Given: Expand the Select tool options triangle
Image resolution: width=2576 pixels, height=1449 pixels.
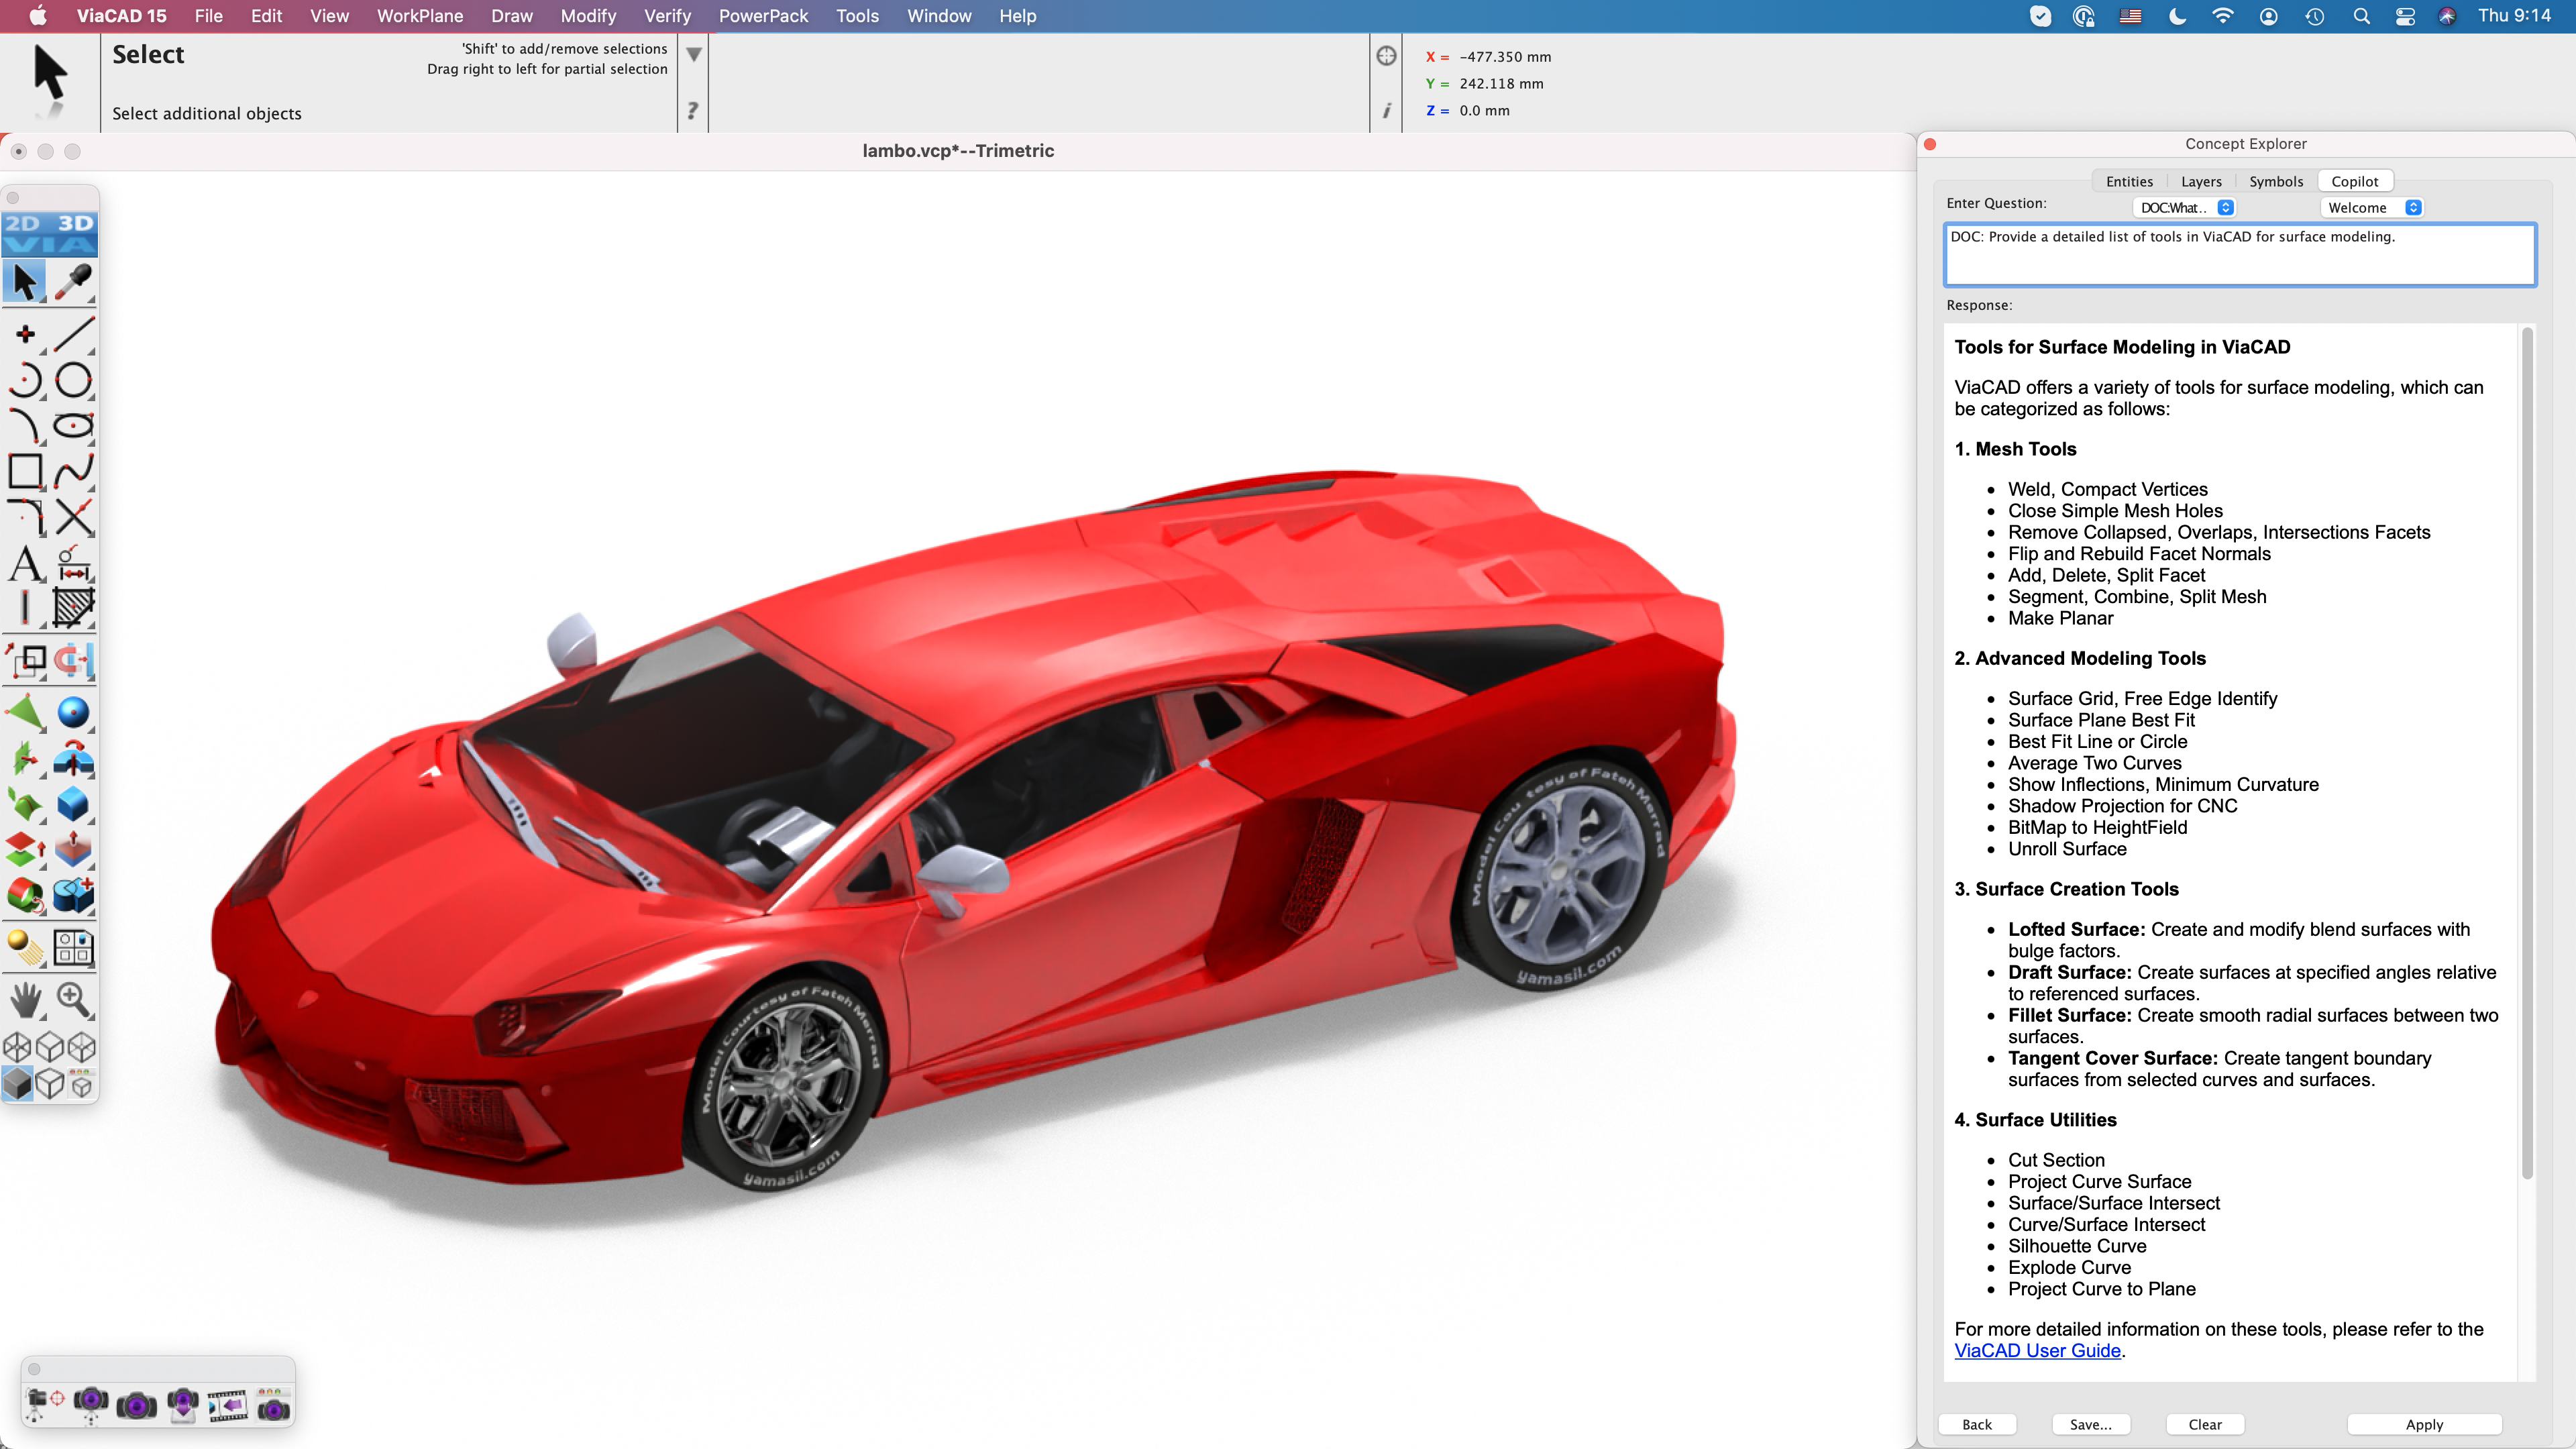Looking at the screenshot, I should (x=693, y=54).
